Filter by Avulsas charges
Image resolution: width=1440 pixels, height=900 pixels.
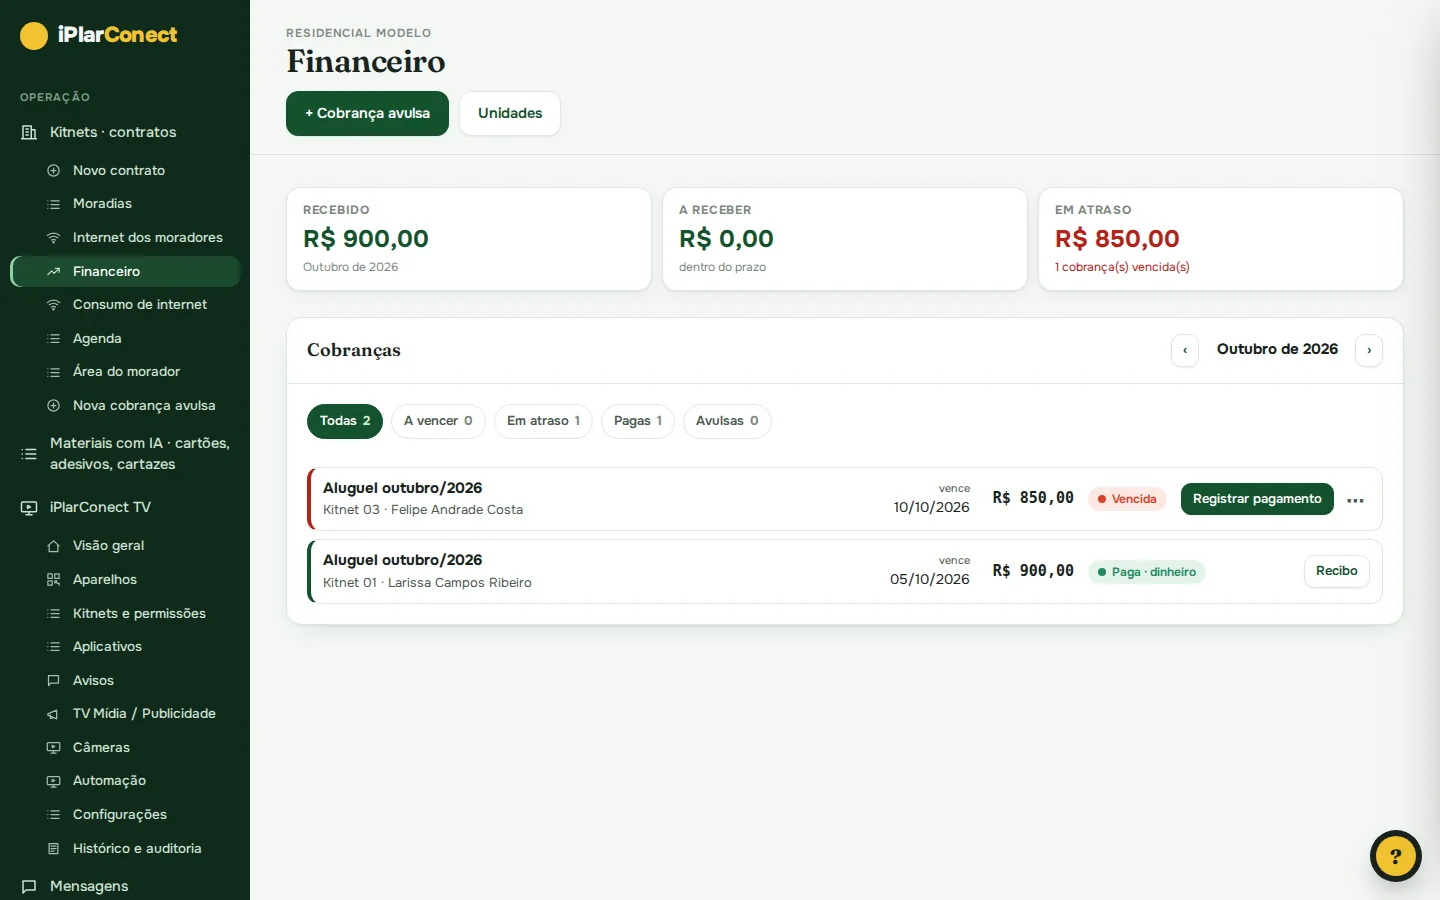(x=727, y=421)
